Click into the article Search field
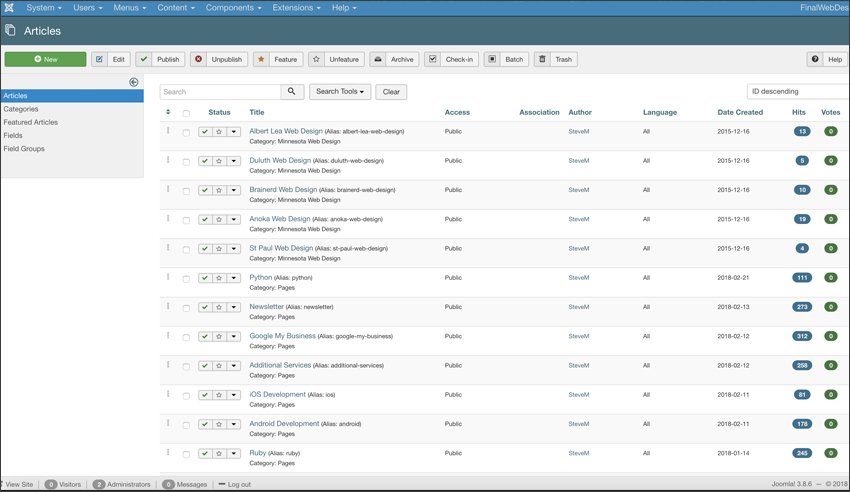The width and height of the screenshot is (850, 492). click(221, 92)
